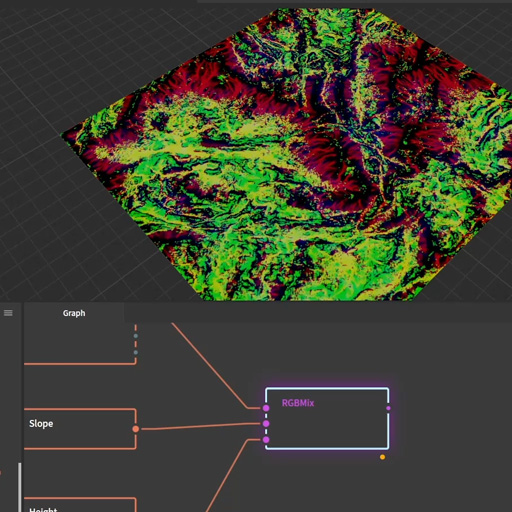
Task: Click the RGBMix node's output port
Action: coord(388,408)
